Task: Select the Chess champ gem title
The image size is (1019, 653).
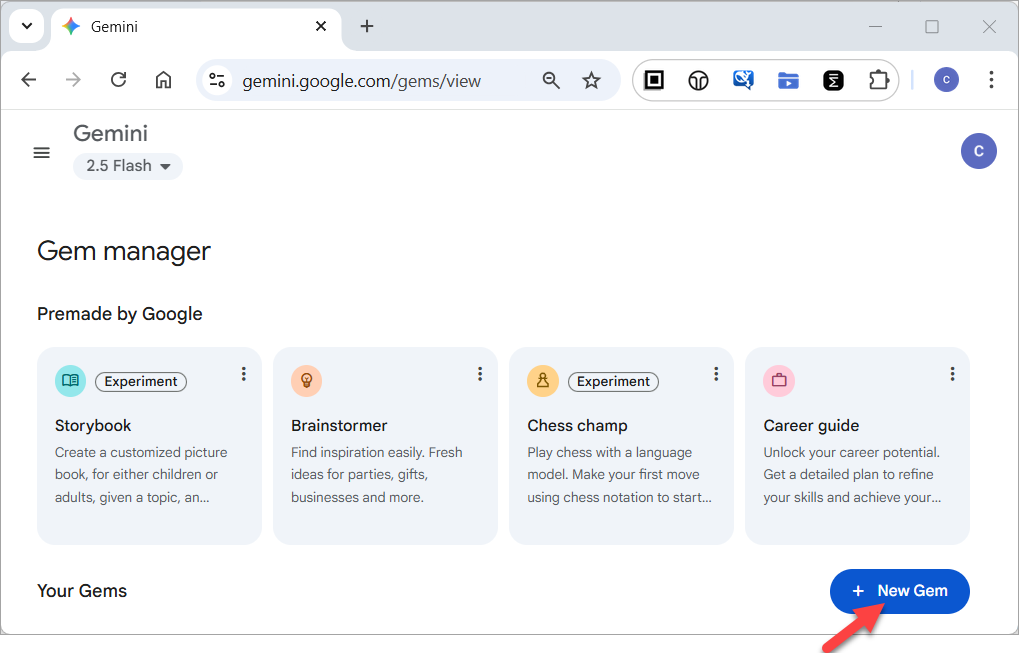Action: coord(577,426)
